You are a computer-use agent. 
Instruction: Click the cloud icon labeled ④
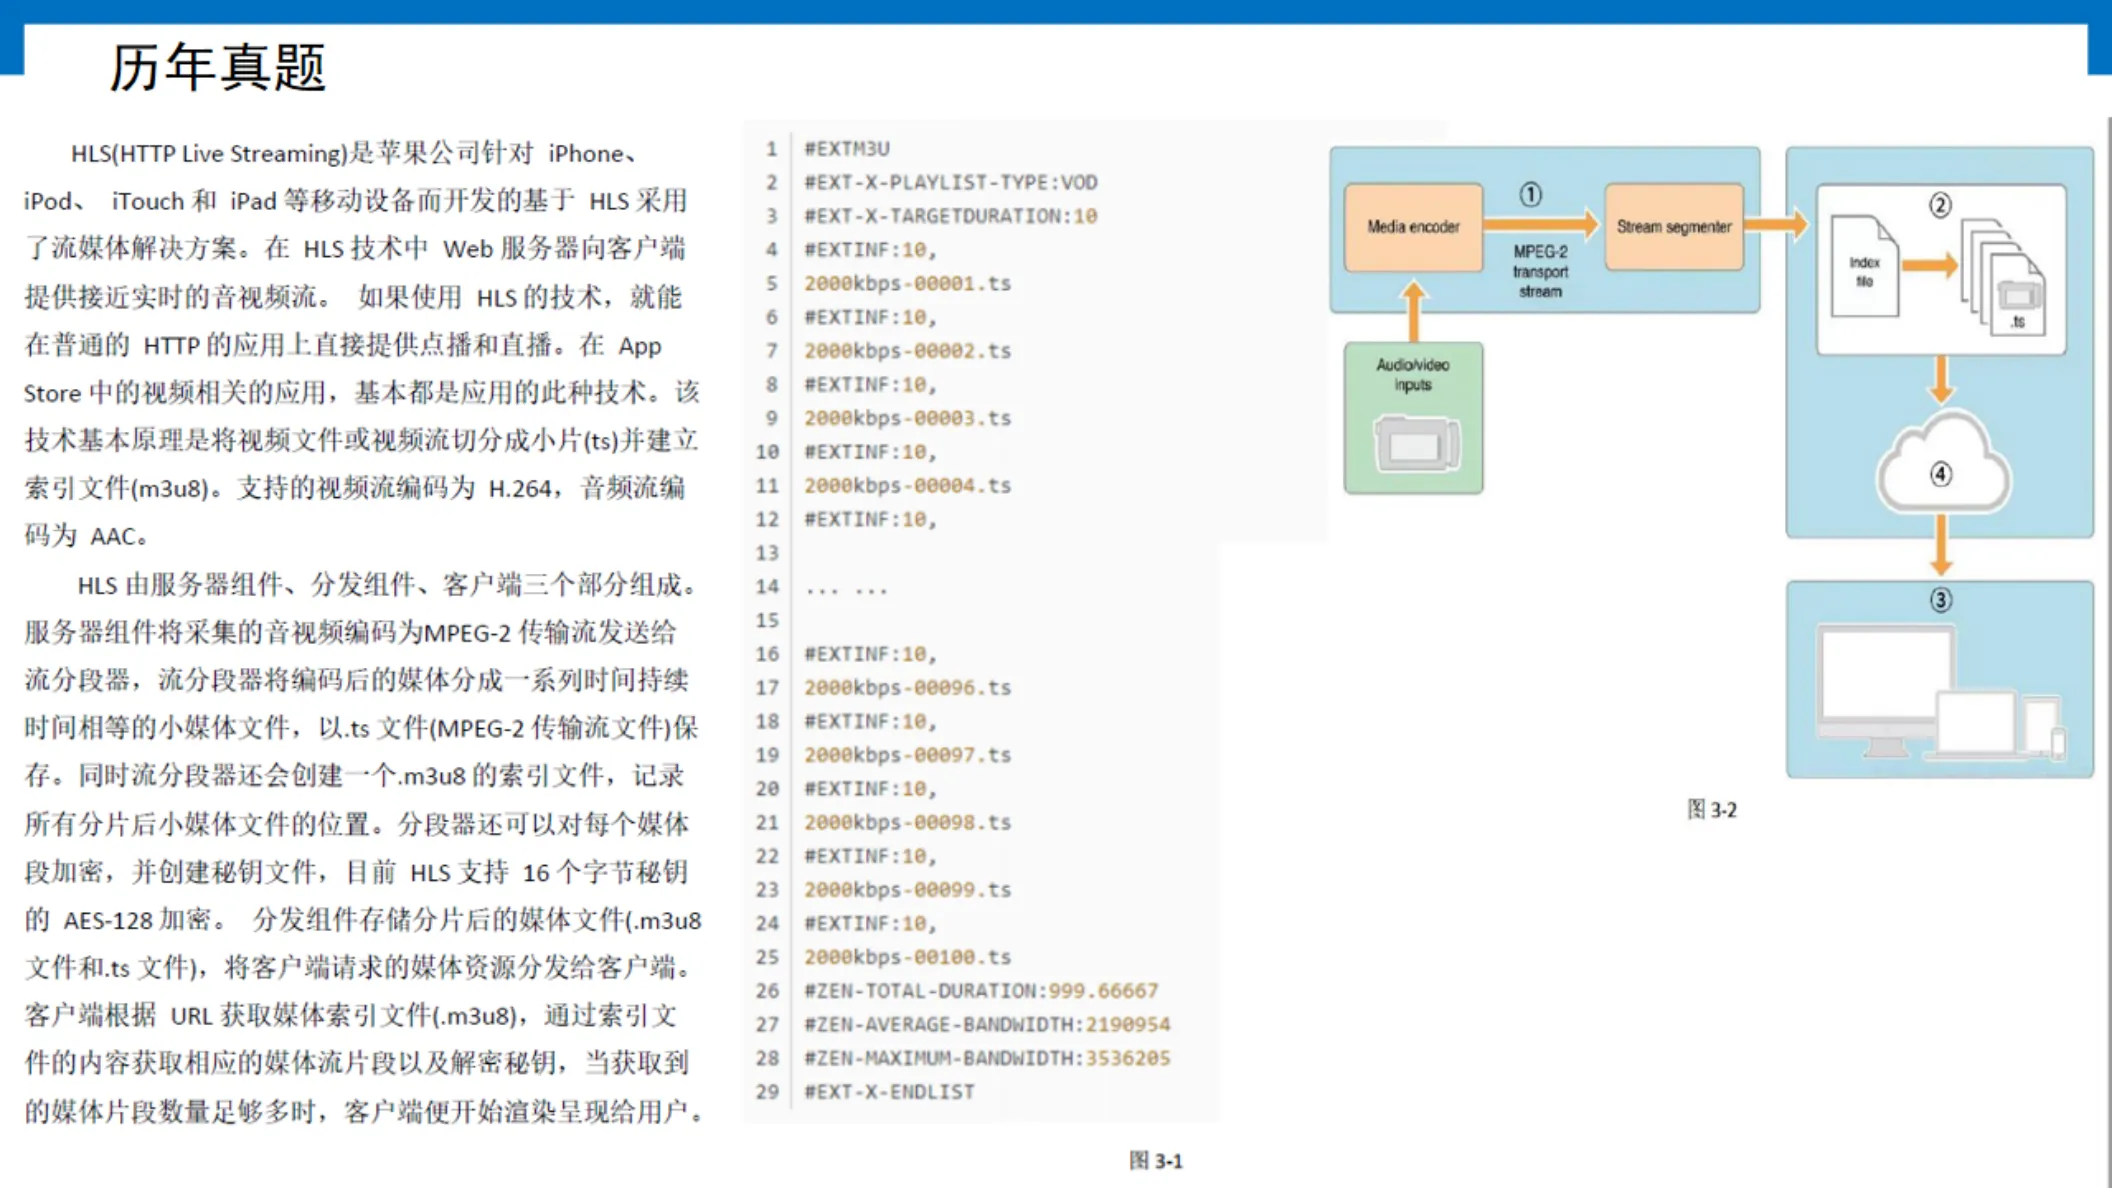[x=1941, y=463]
